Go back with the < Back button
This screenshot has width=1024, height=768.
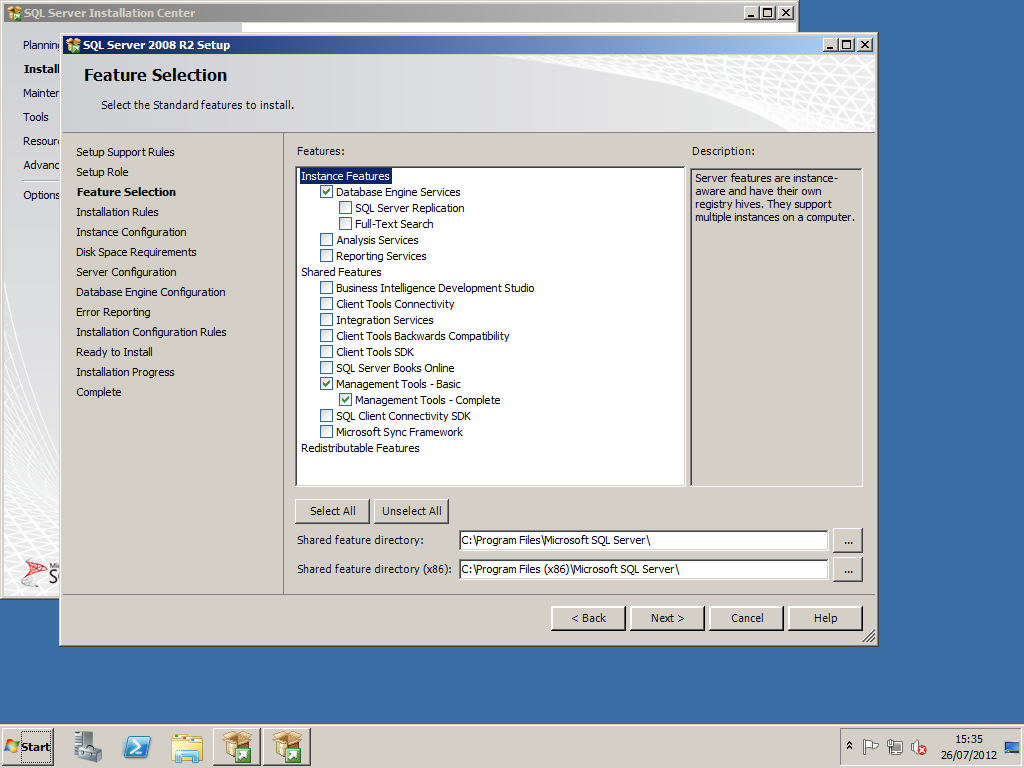coord(588,618)
